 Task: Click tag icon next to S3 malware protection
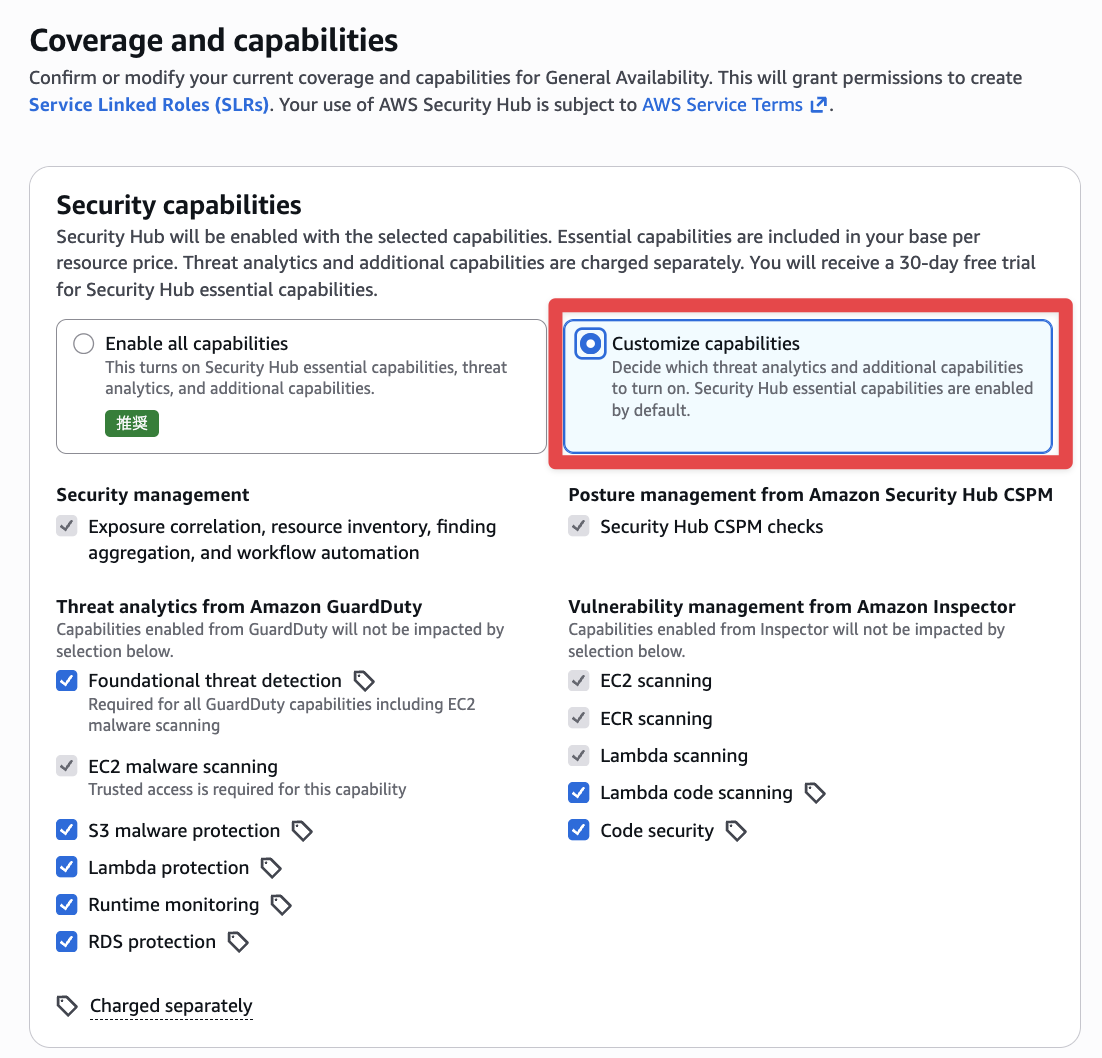pos(302,831)
